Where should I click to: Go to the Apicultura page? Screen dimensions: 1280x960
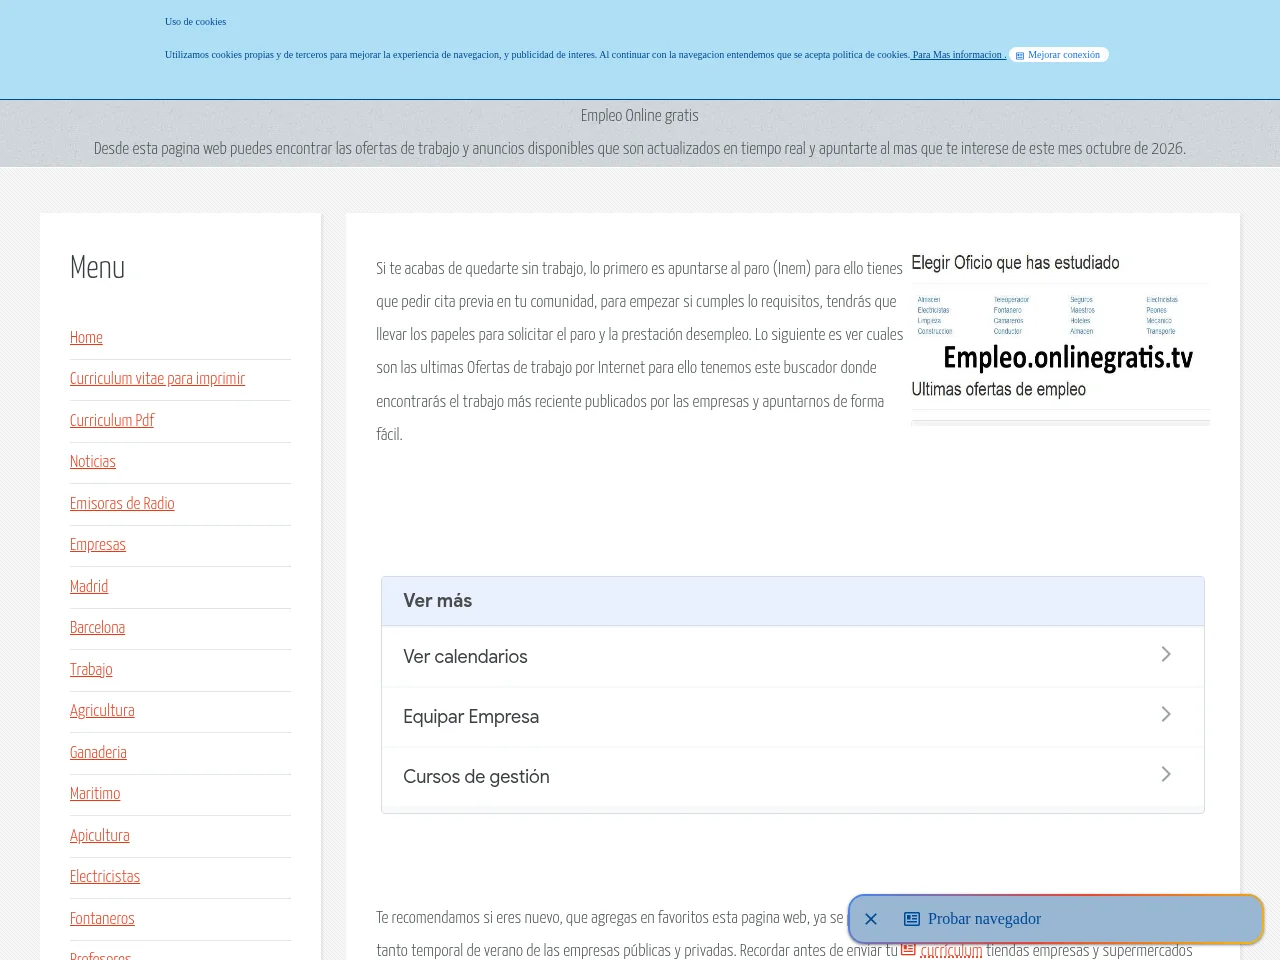click(100, 836)
